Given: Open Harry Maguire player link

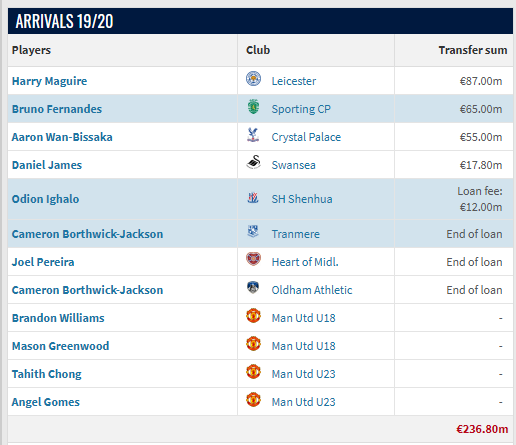Looking at the screenshot, I should tap(49, 81).
